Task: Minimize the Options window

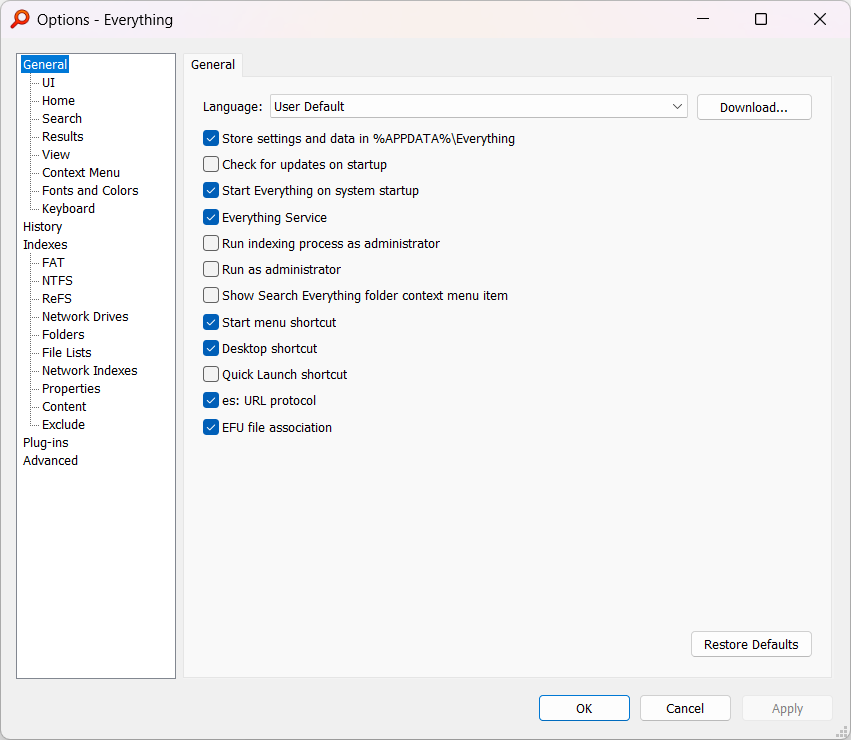Action: point(703,19)
